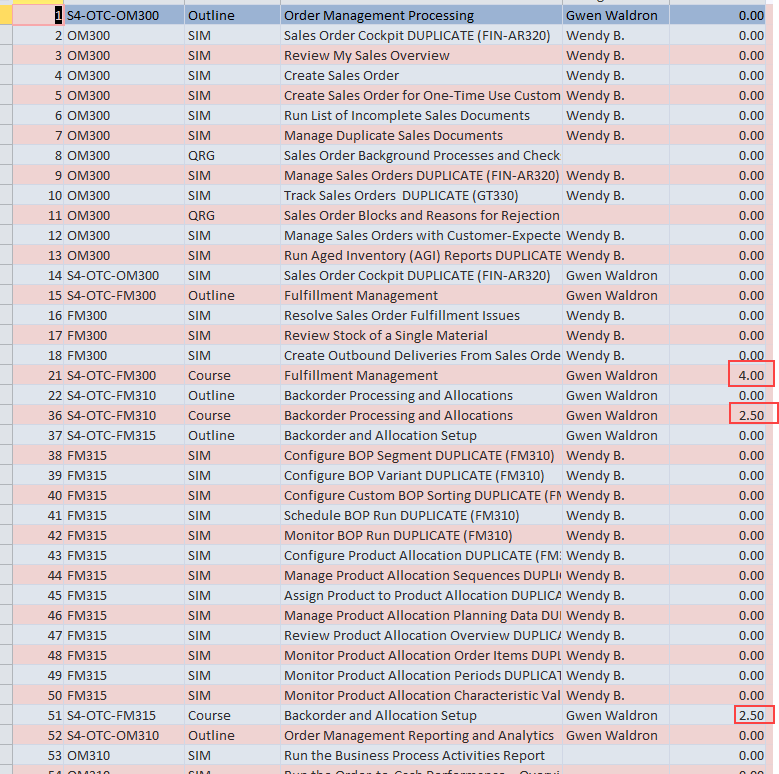Select 'Assign Product to Product Allocation' cell
Screen dimensions: 779x774
tap(421, 596)
